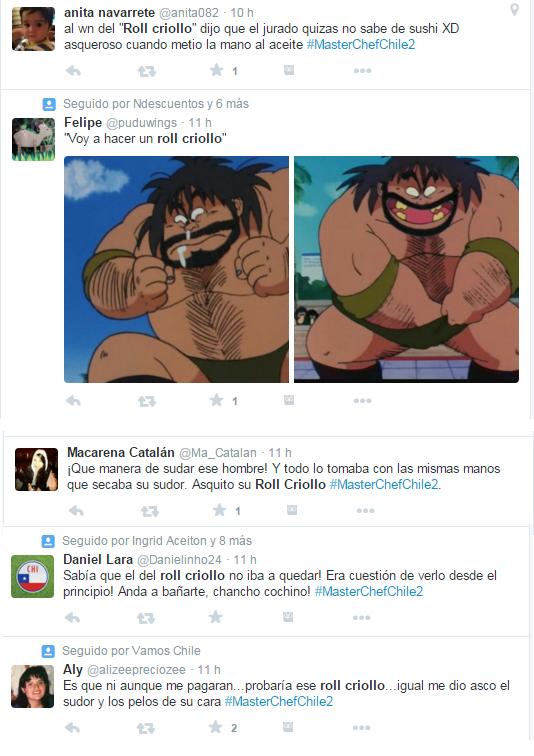Viewport: 534px width, 756px height.
Task: Favorite Daniel Lara's tweet with the star
Action: 215,617
